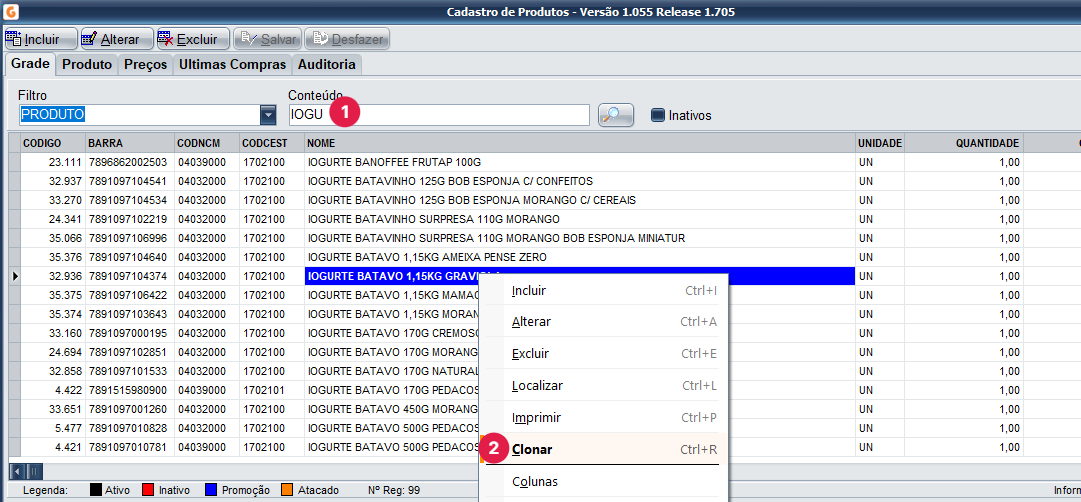Select Clonar in the context menu
The image size is (1081, 502).
click(603, 449)
